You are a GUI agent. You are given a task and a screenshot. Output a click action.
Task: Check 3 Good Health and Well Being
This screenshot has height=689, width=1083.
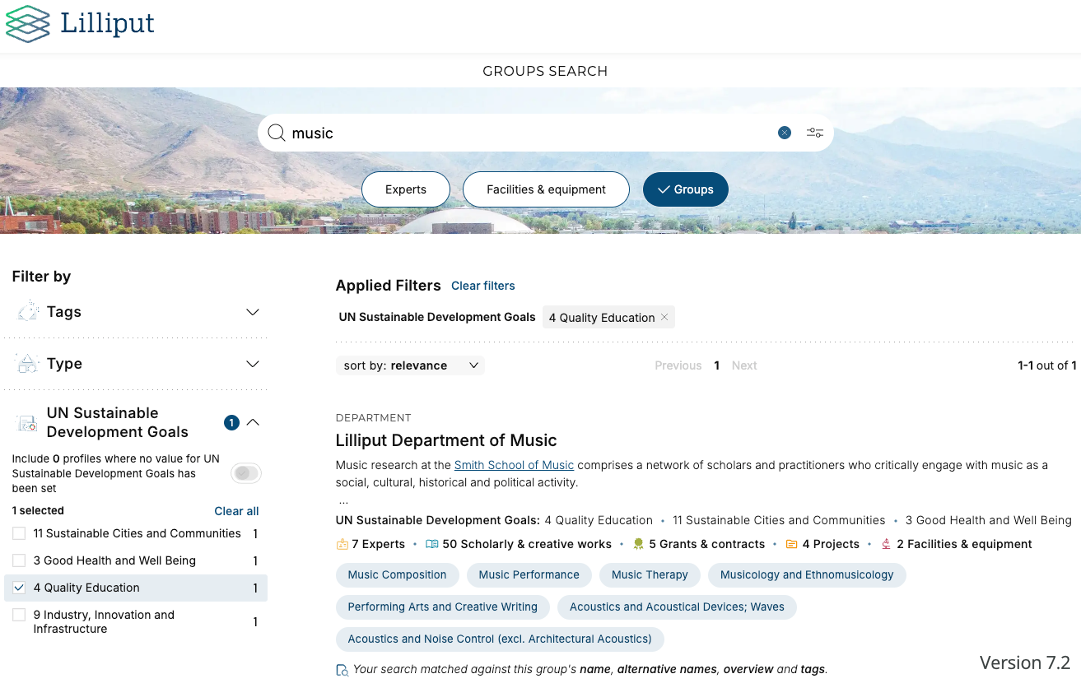[19, 561]
